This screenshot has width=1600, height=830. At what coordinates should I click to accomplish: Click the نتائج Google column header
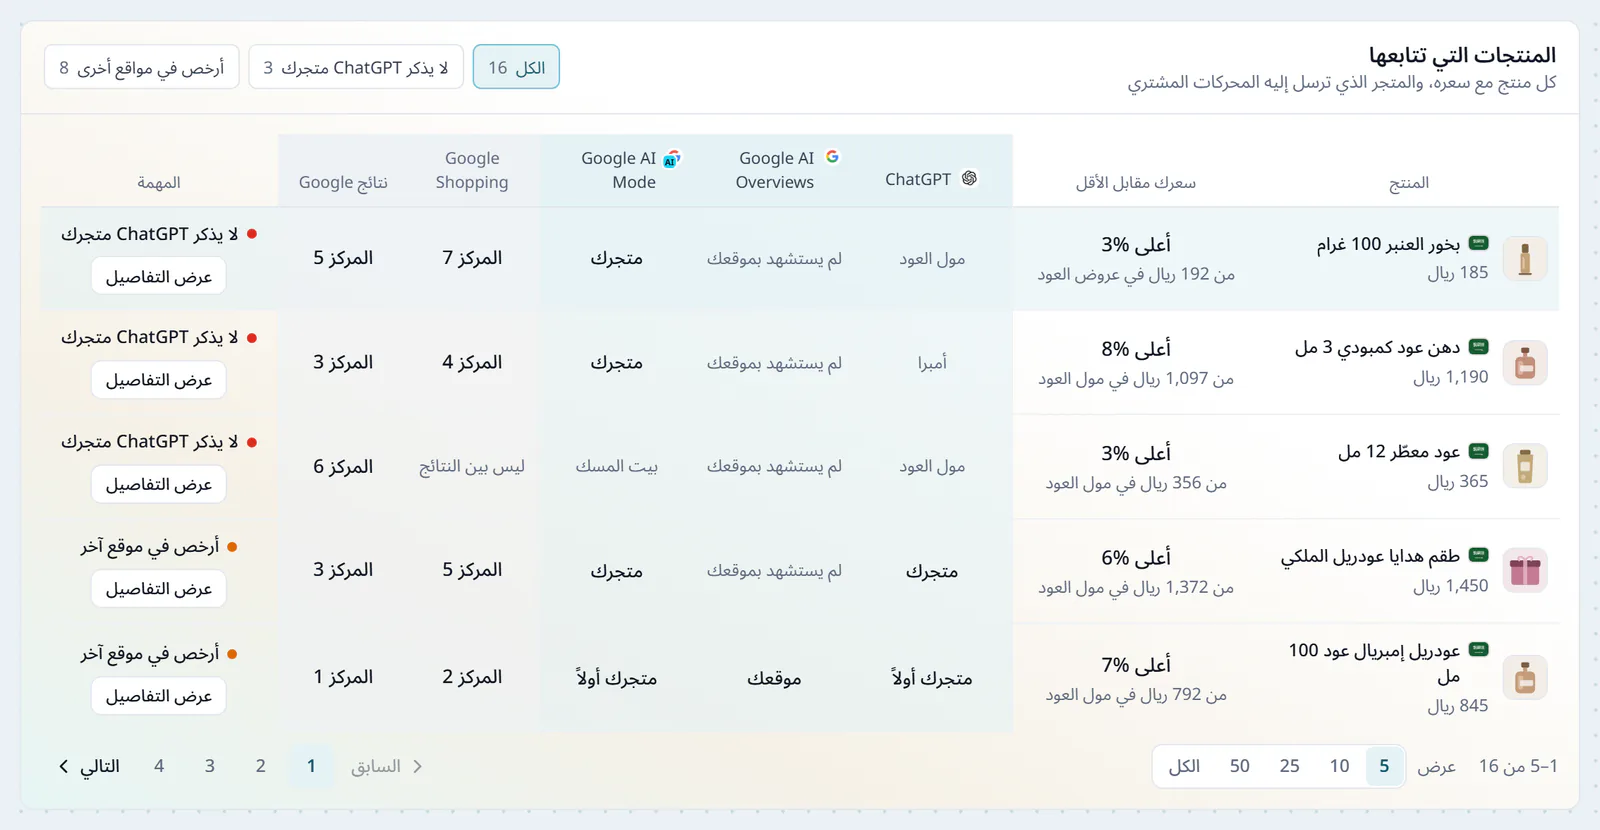click(343, 182)
